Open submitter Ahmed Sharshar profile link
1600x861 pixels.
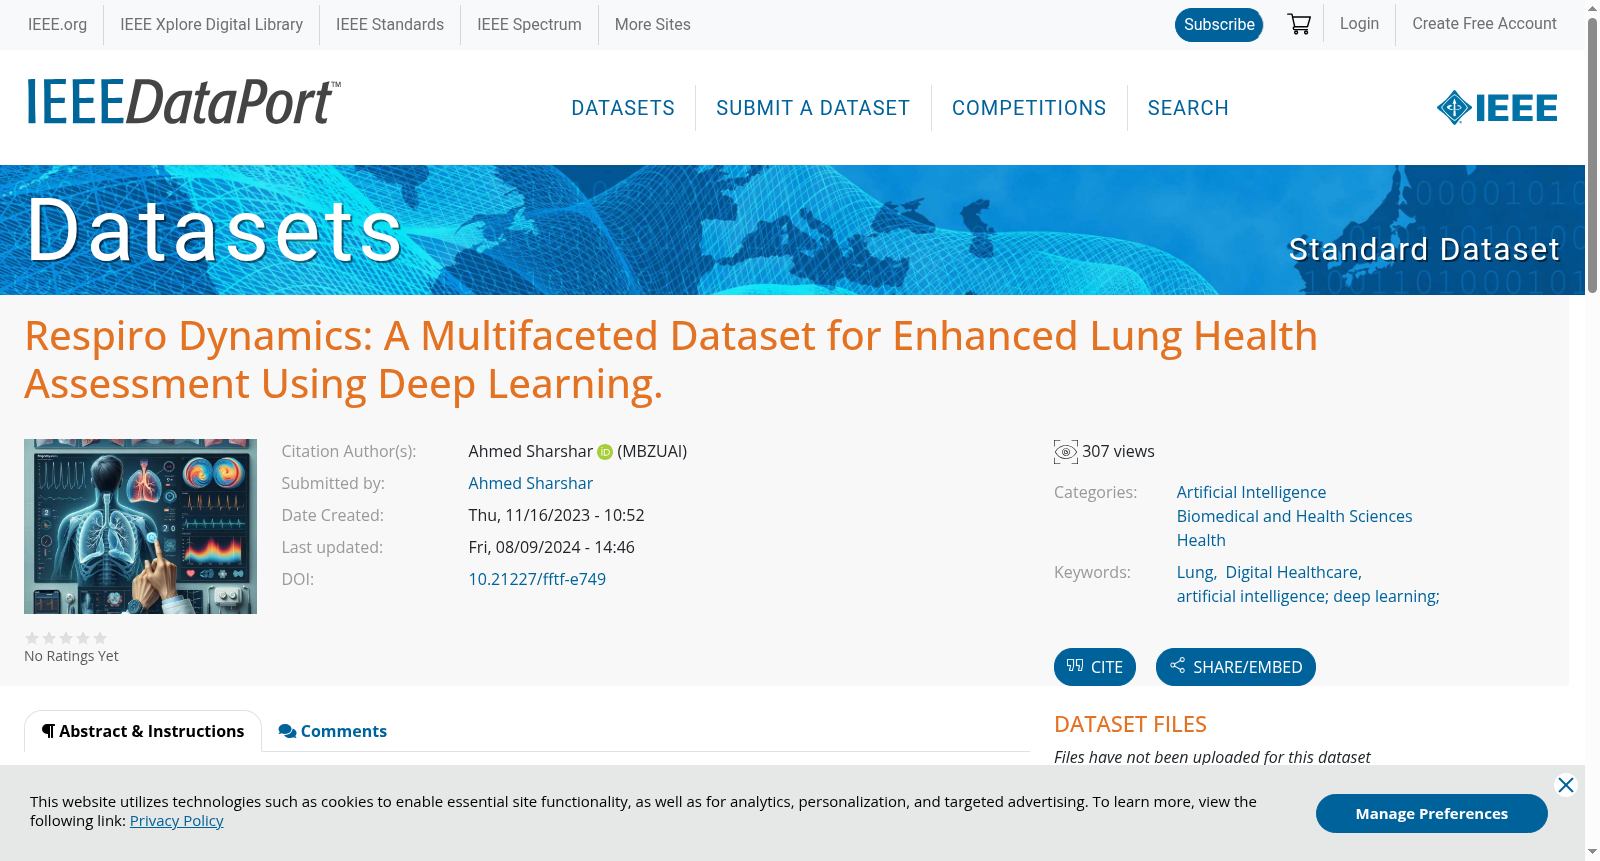coord(530,483)
